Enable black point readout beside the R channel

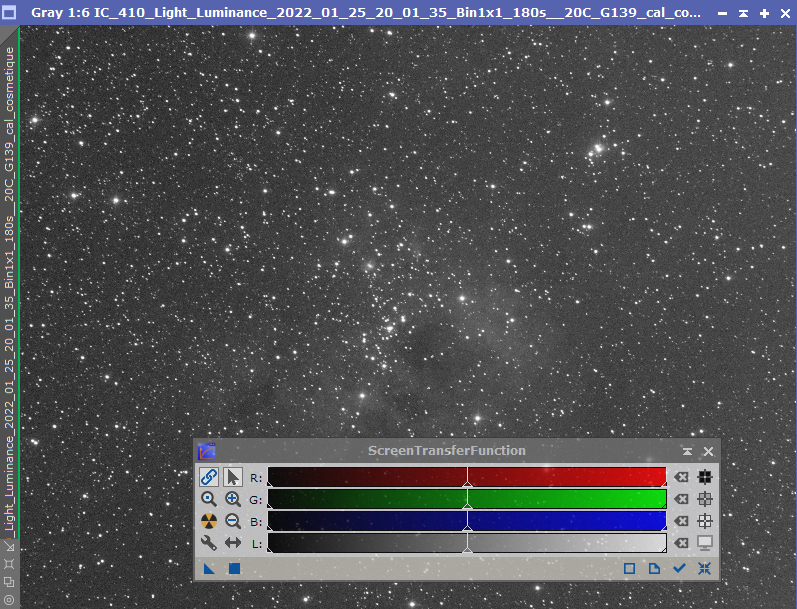pos(705,477)
